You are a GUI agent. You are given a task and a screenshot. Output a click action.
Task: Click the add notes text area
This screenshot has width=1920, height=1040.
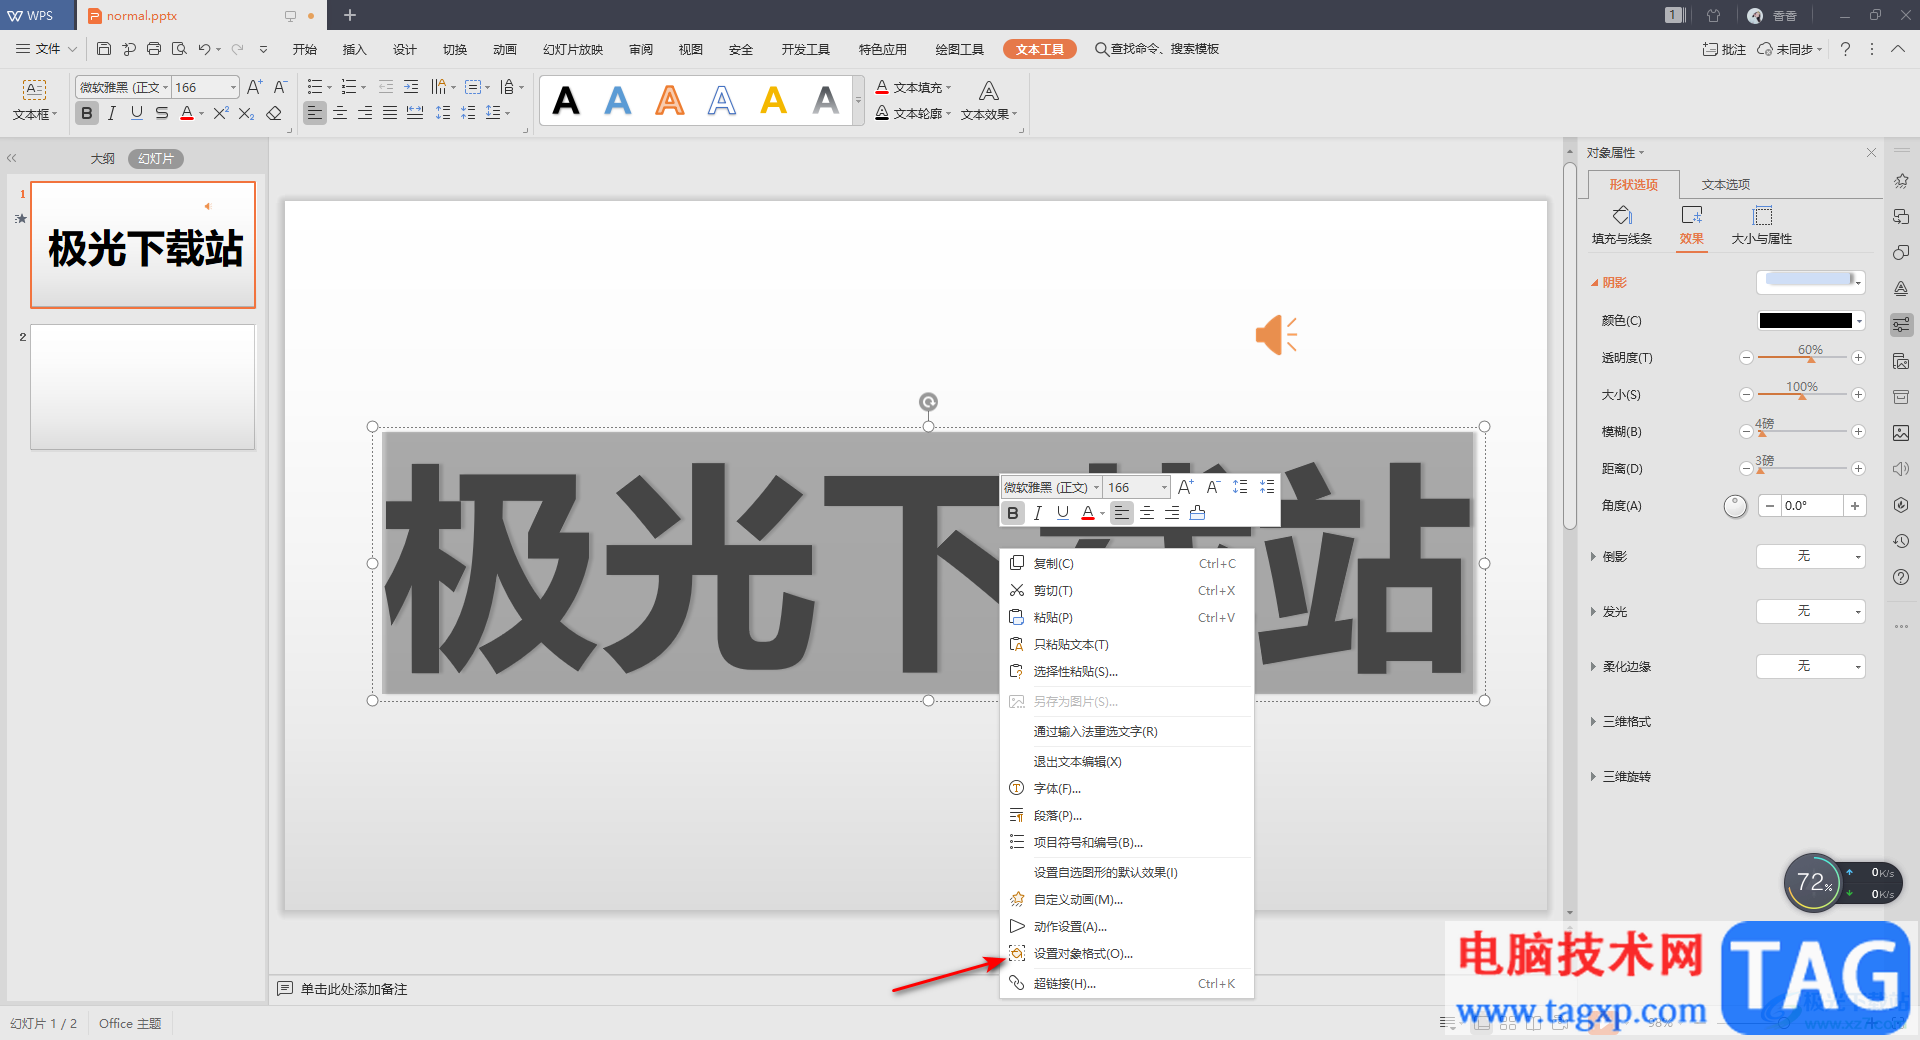(x=354, y=989)
